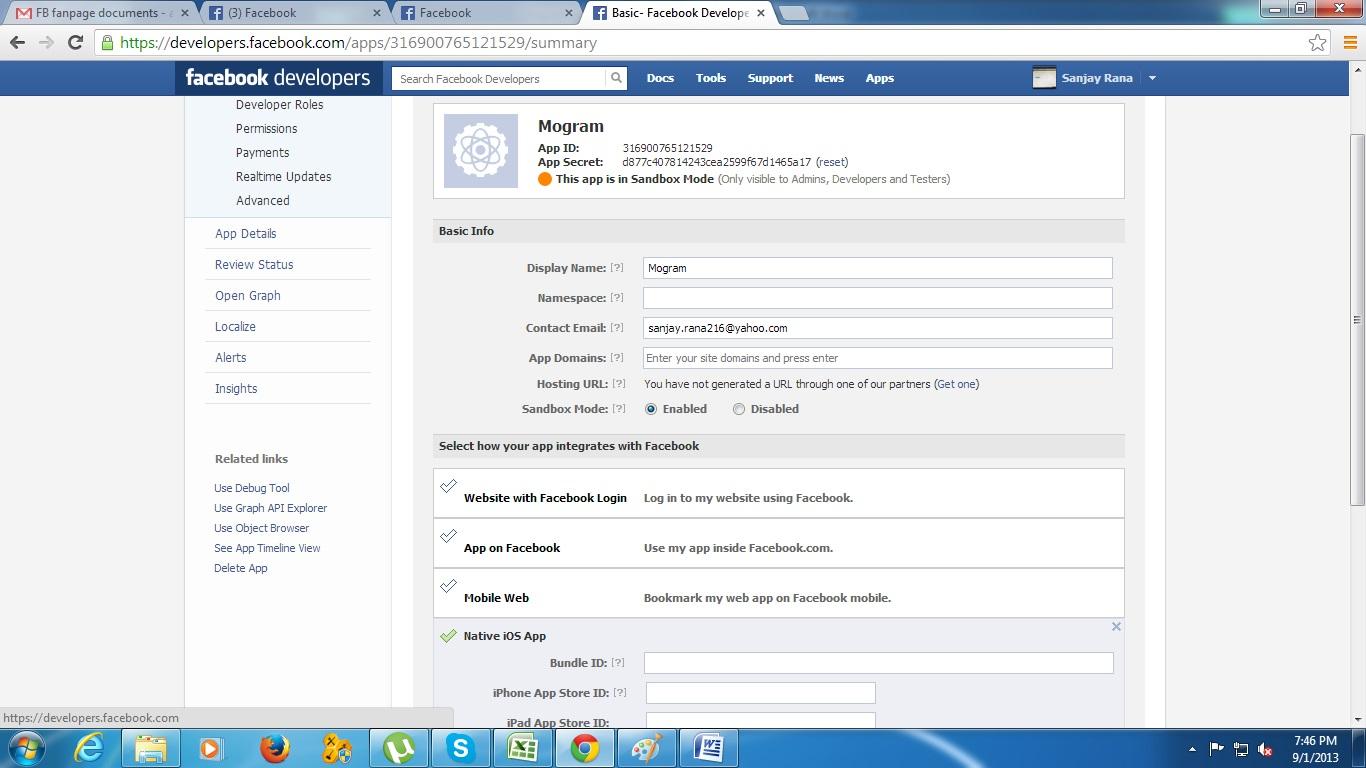
Task: Open the Docs menu
Action: point(660,78)
